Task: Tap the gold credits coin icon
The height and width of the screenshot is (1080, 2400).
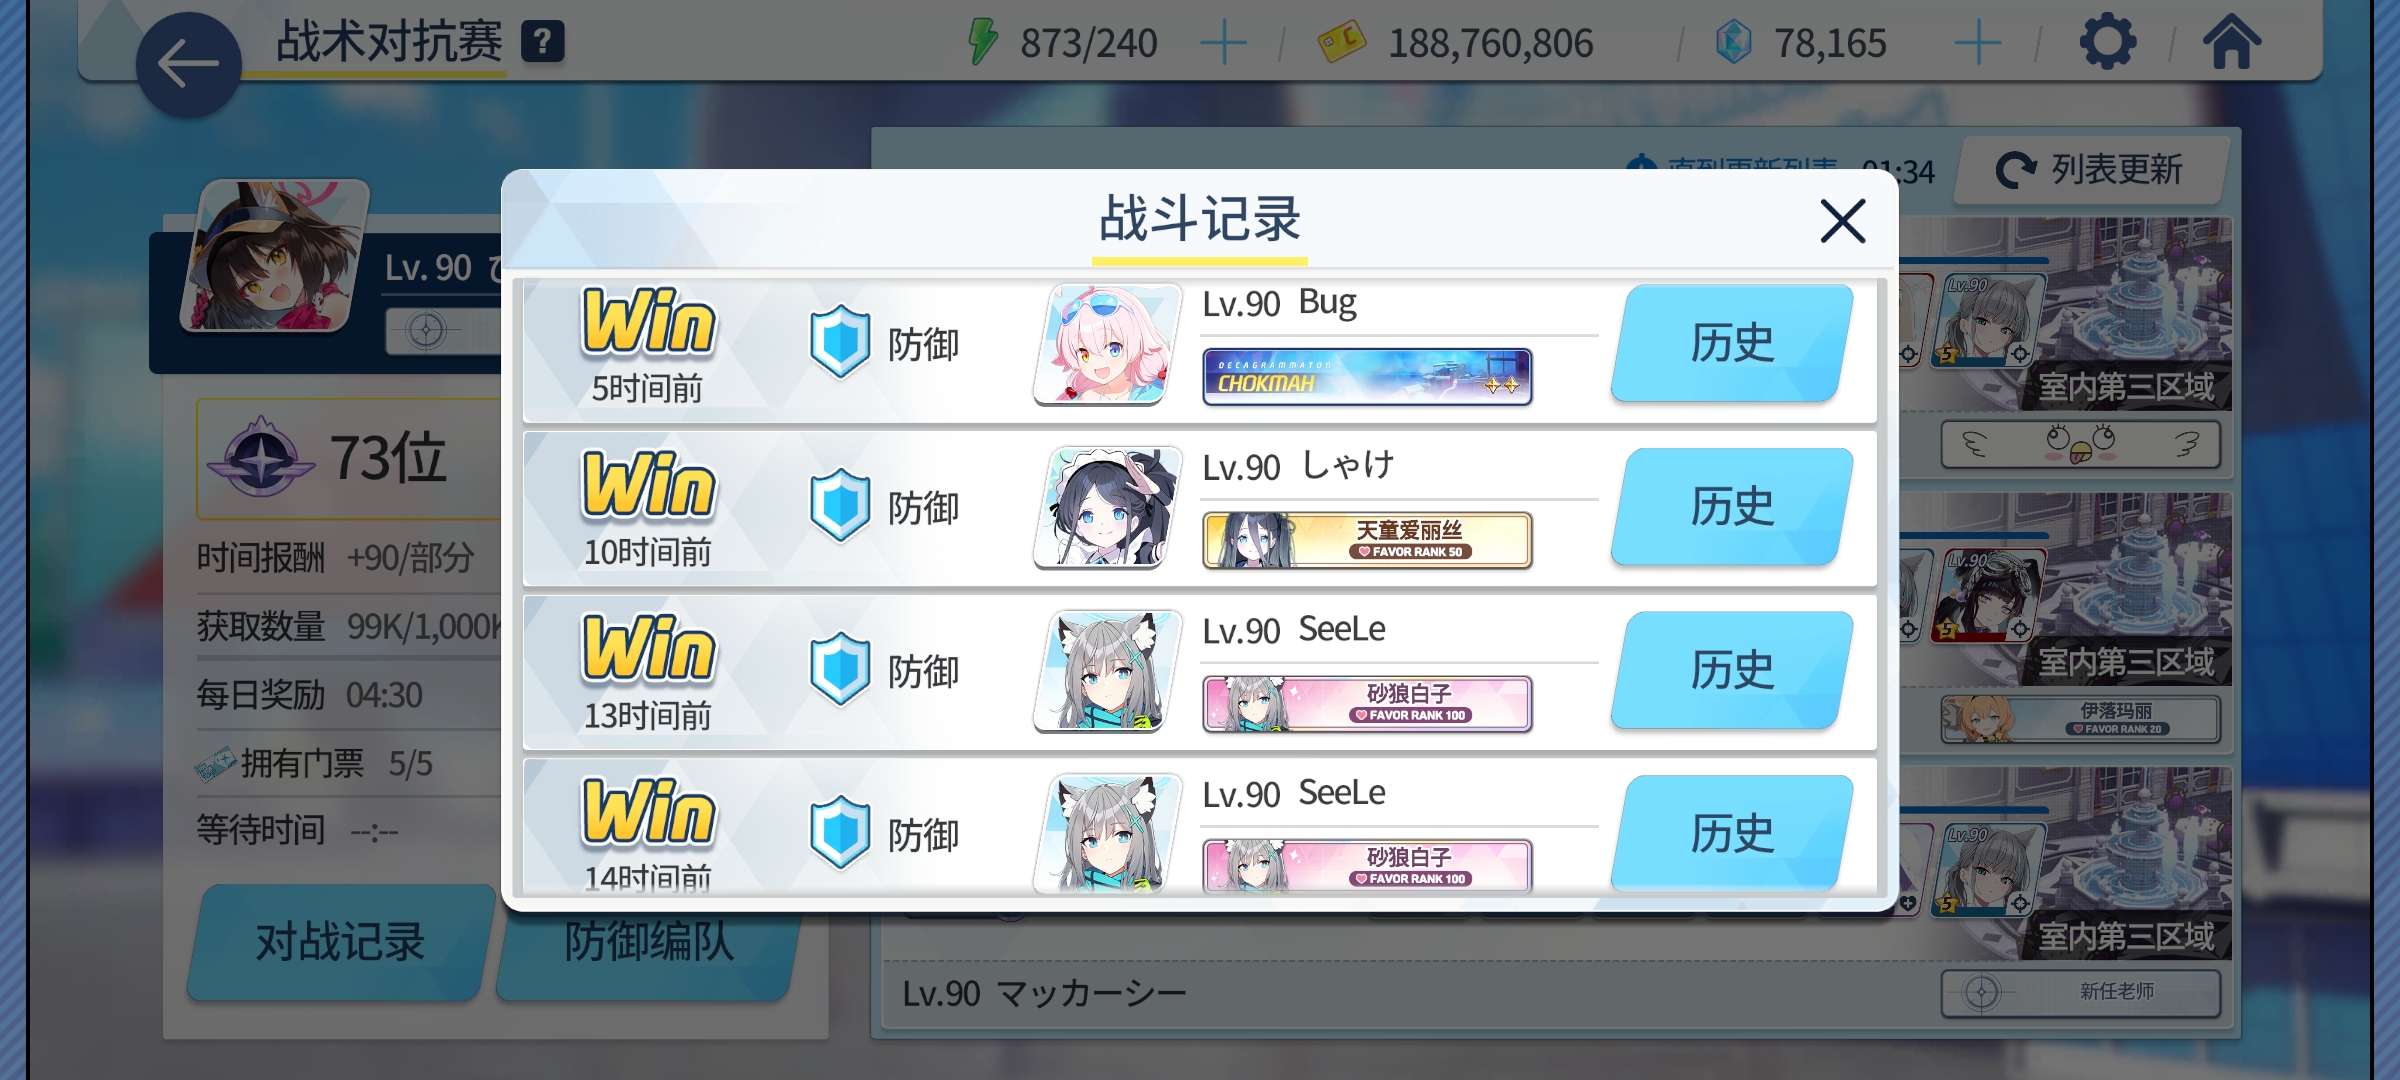Action: (x=1341, y=42)
